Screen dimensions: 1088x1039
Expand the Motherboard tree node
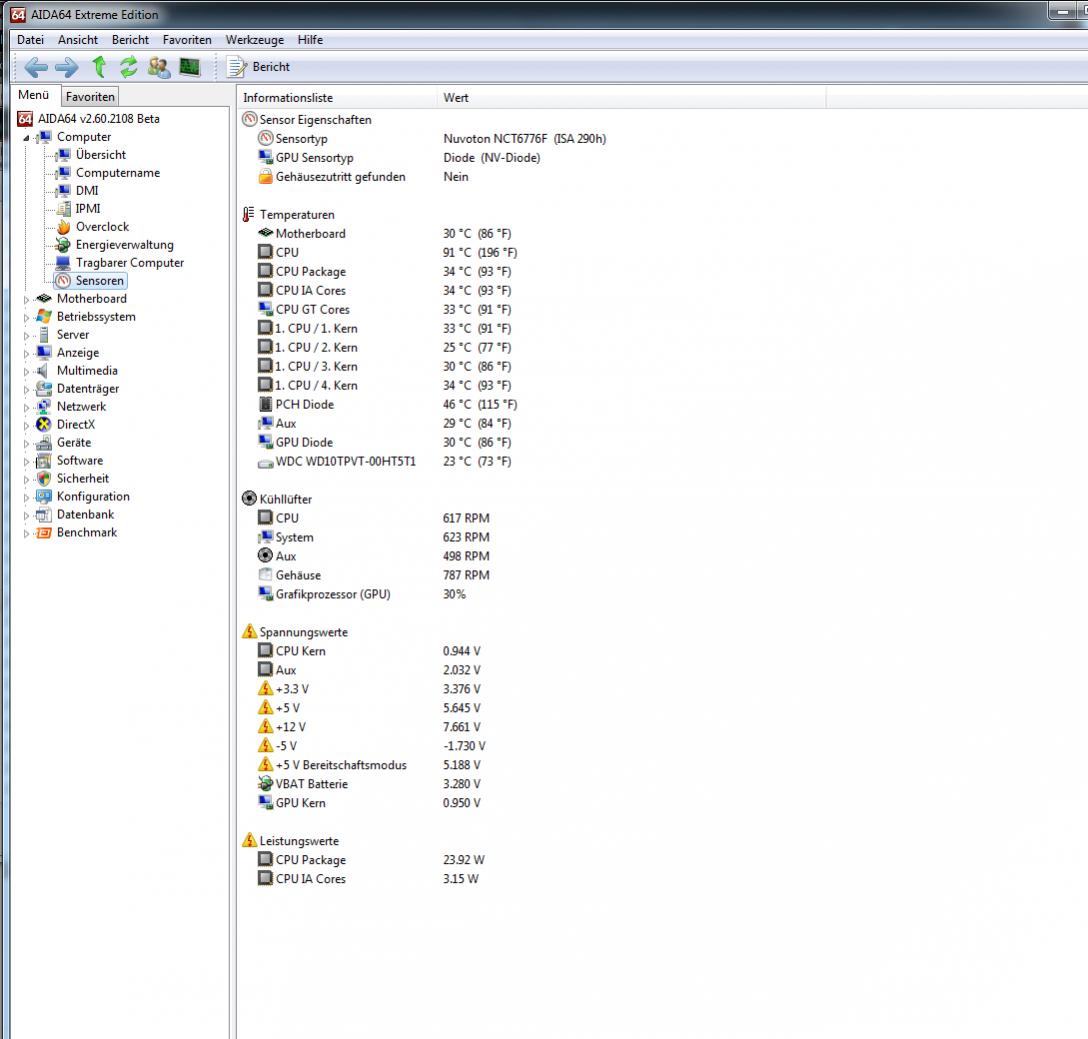[x=26, y=299]
